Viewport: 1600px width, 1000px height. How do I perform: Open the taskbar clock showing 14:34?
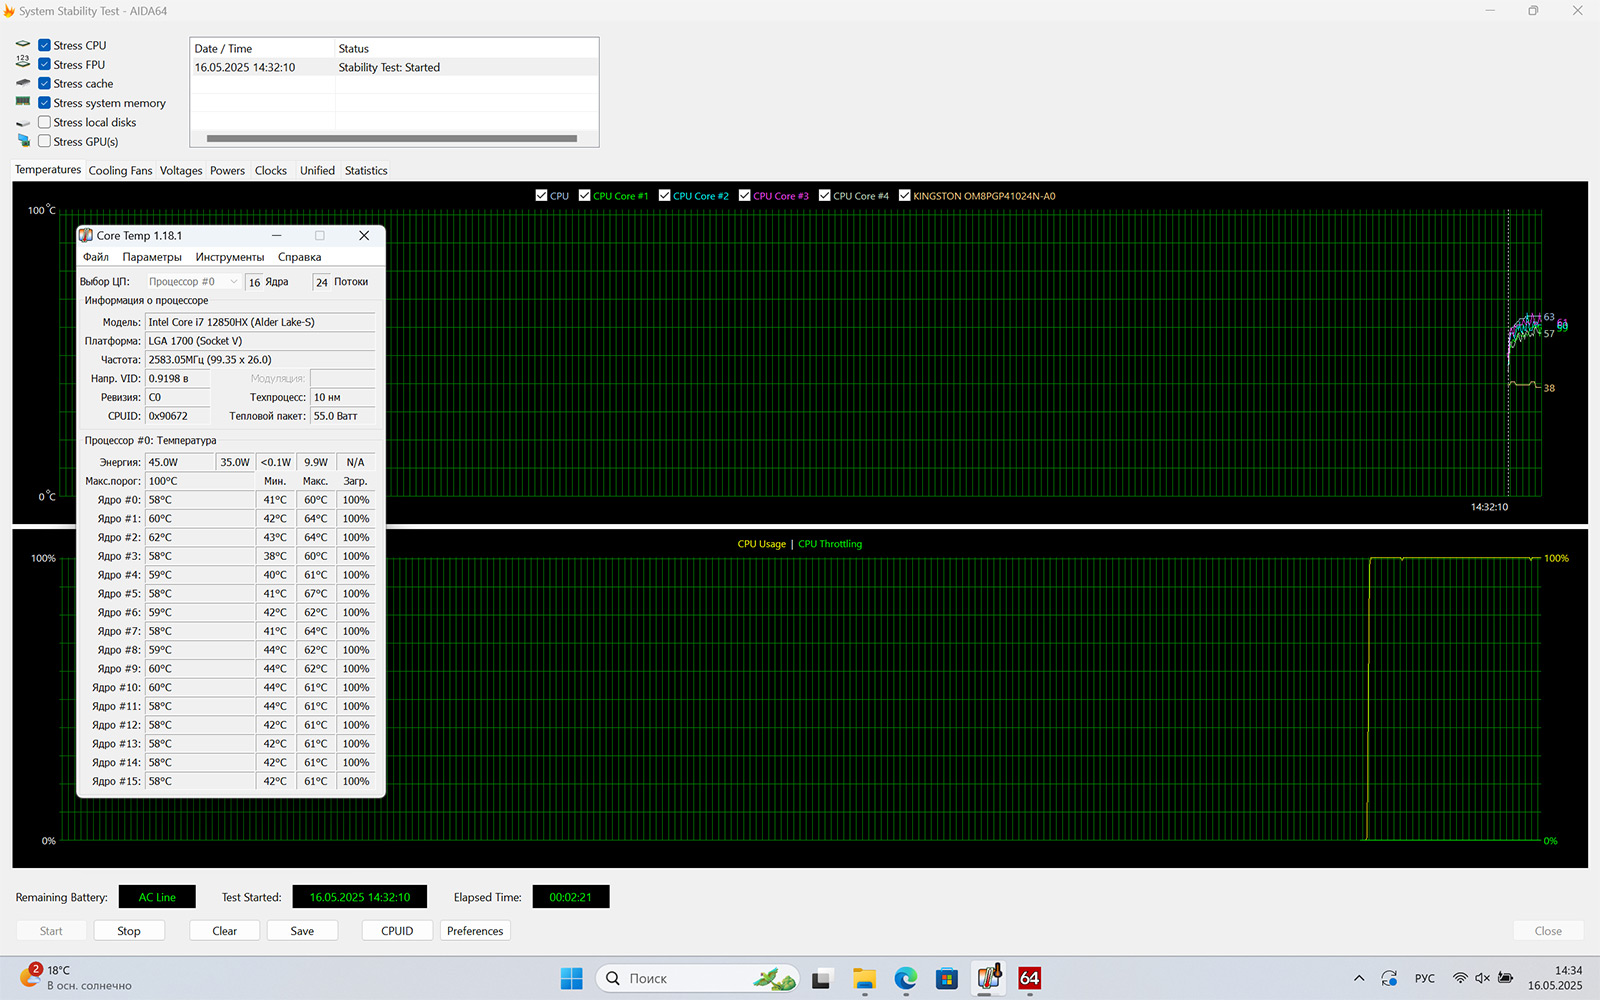click(x=1555, y=978)
